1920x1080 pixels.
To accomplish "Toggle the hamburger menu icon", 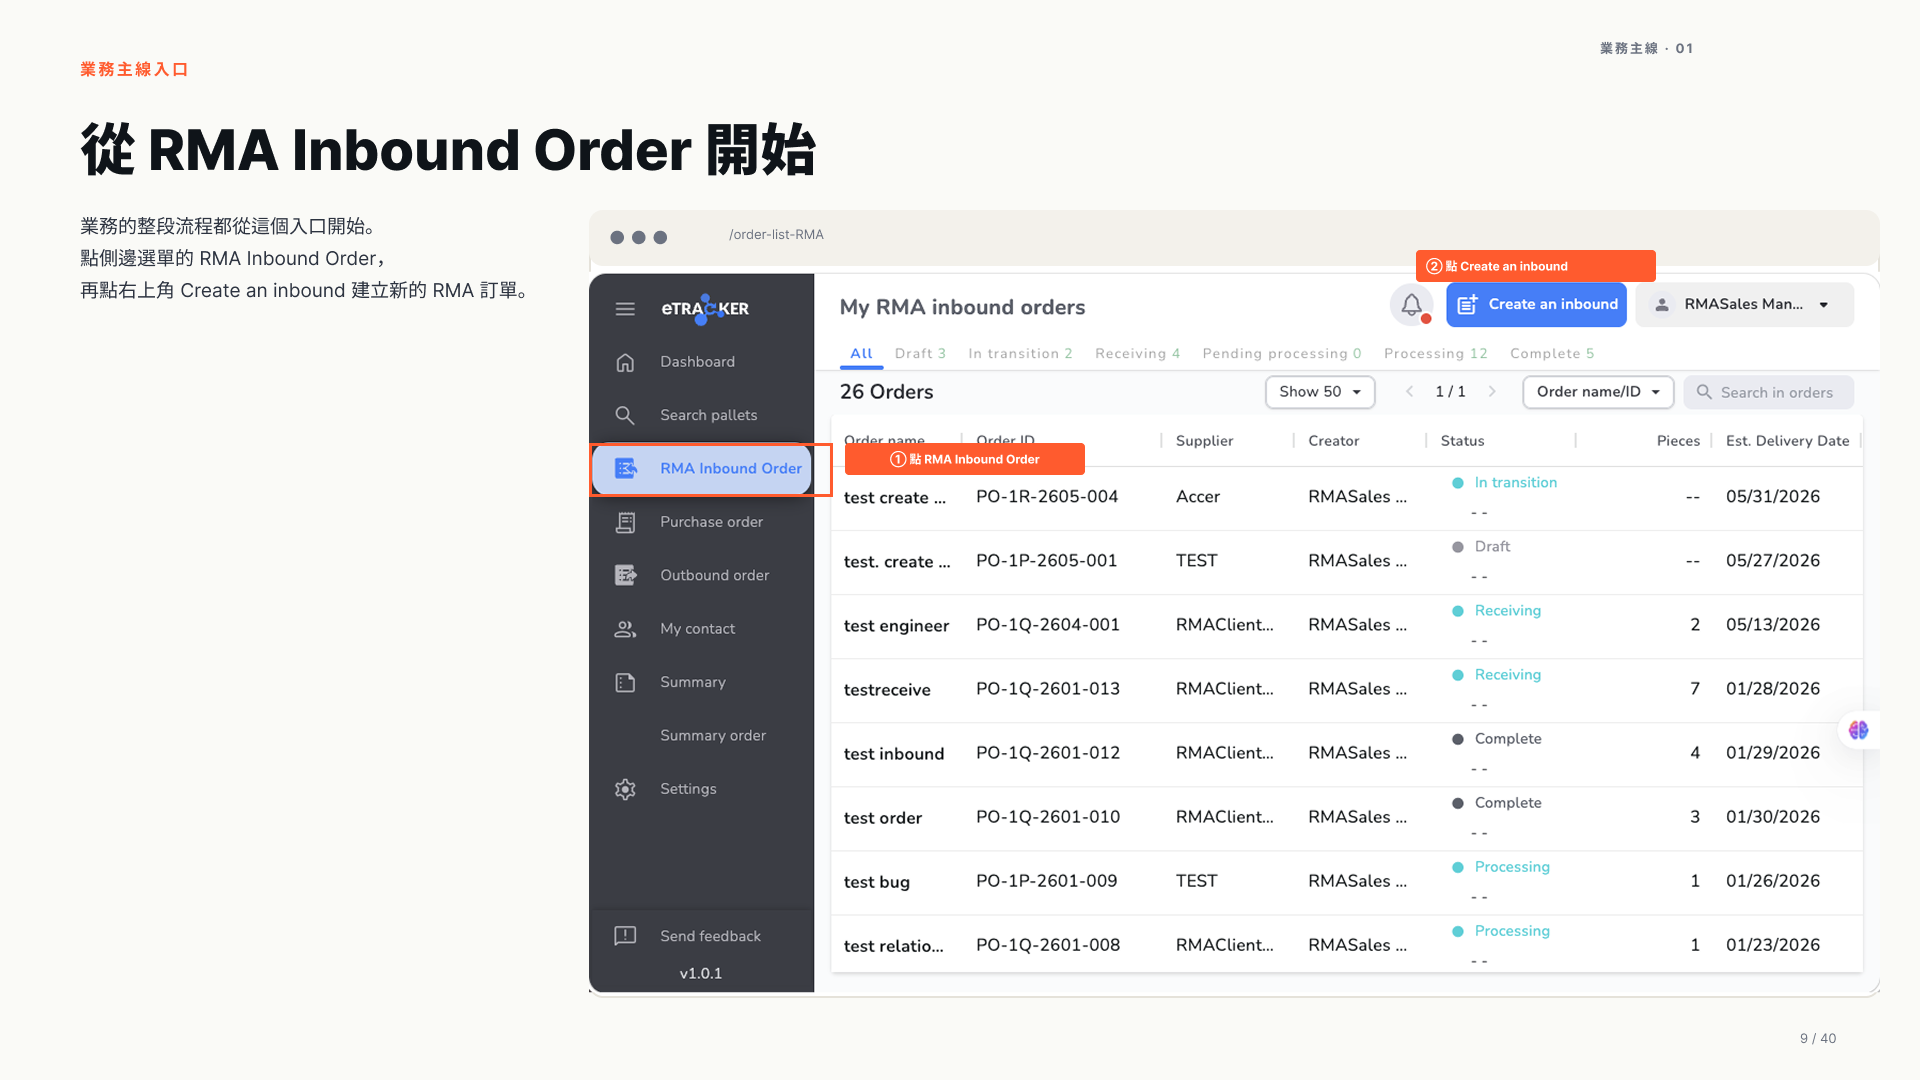I will [625, 309].
